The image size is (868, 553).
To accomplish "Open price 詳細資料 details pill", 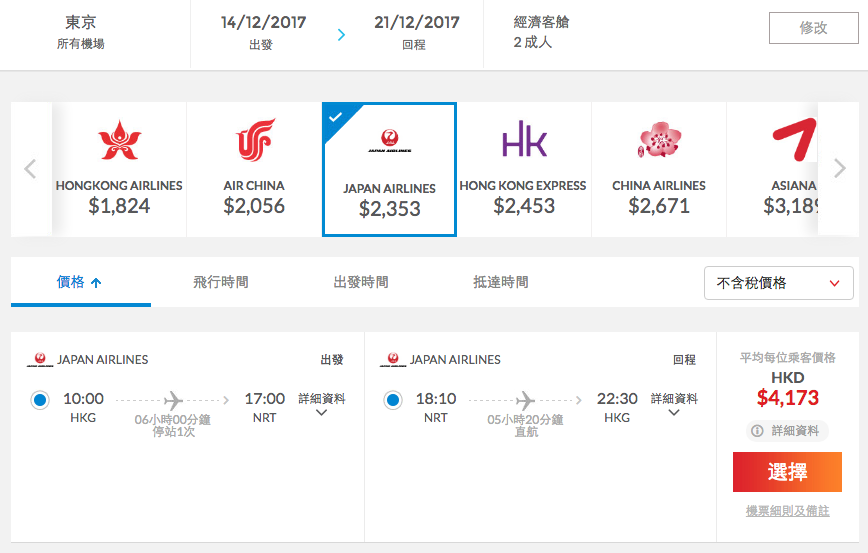I will tap(787, 431).
